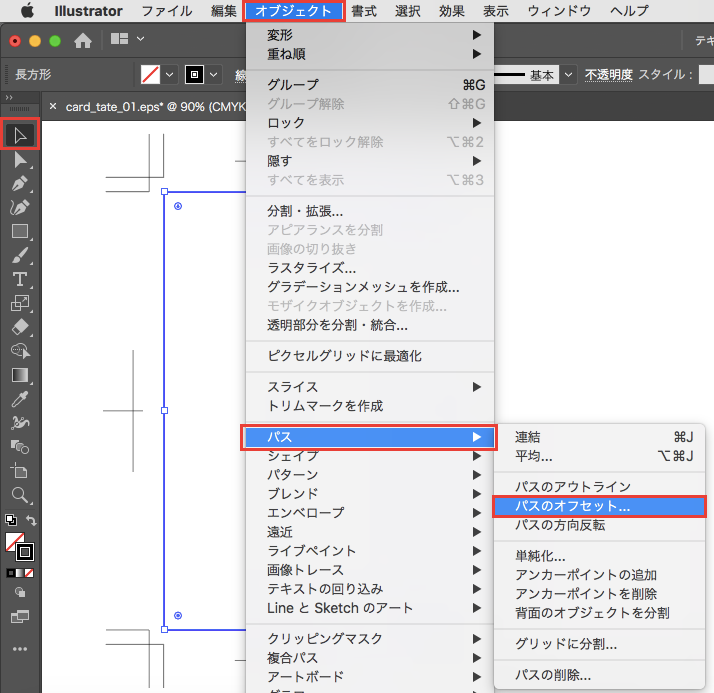
Task: Set the color mode to None
Action: pos(30,573)
